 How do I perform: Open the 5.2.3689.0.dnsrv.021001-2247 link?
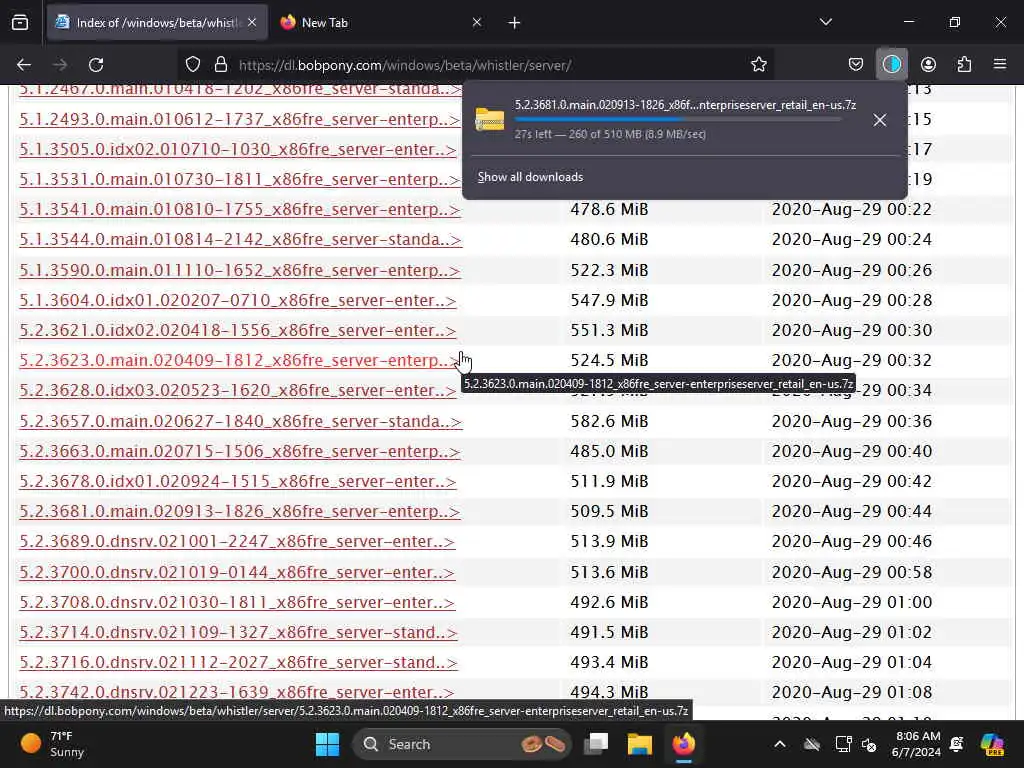(237, 541)
